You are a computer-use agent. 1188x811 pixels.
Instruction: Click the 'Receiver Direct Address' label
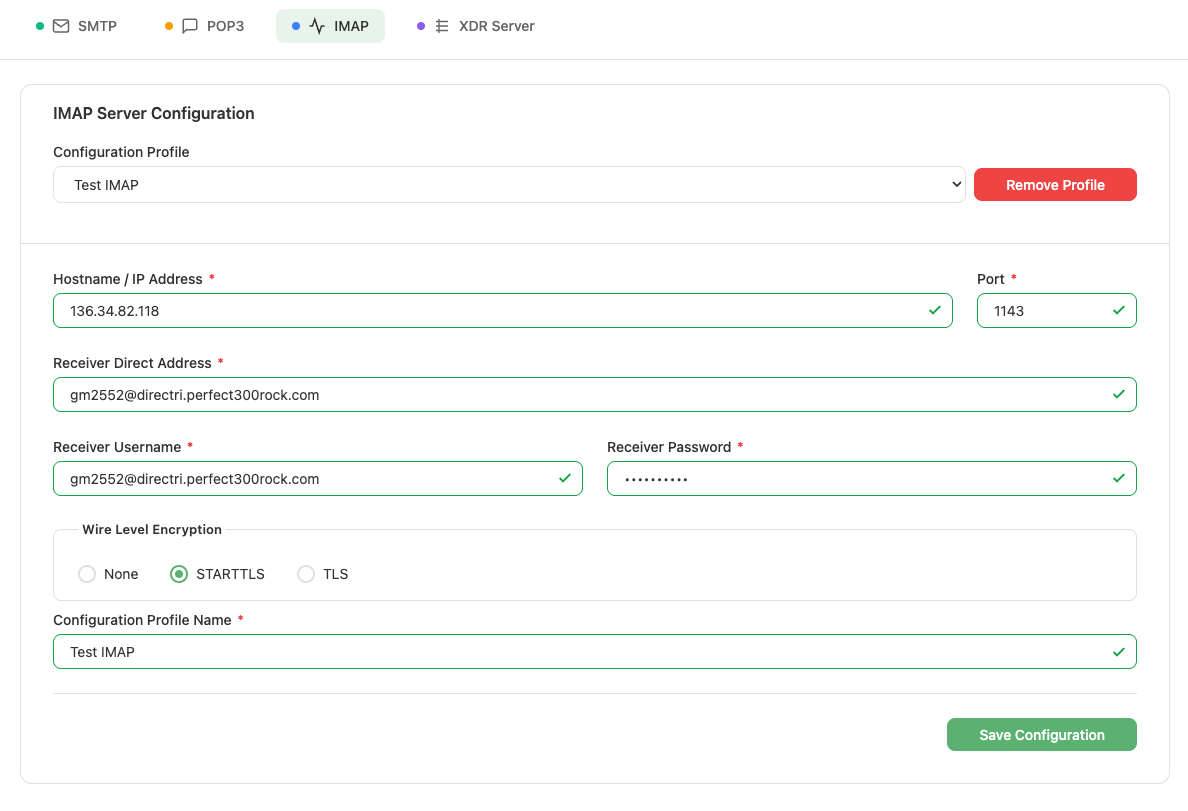[x=133, y=364]
